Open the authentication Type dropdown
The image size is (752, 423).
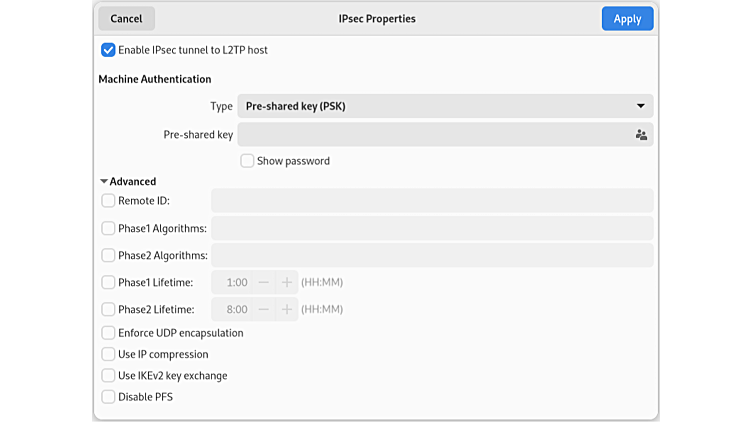point(444,106)
